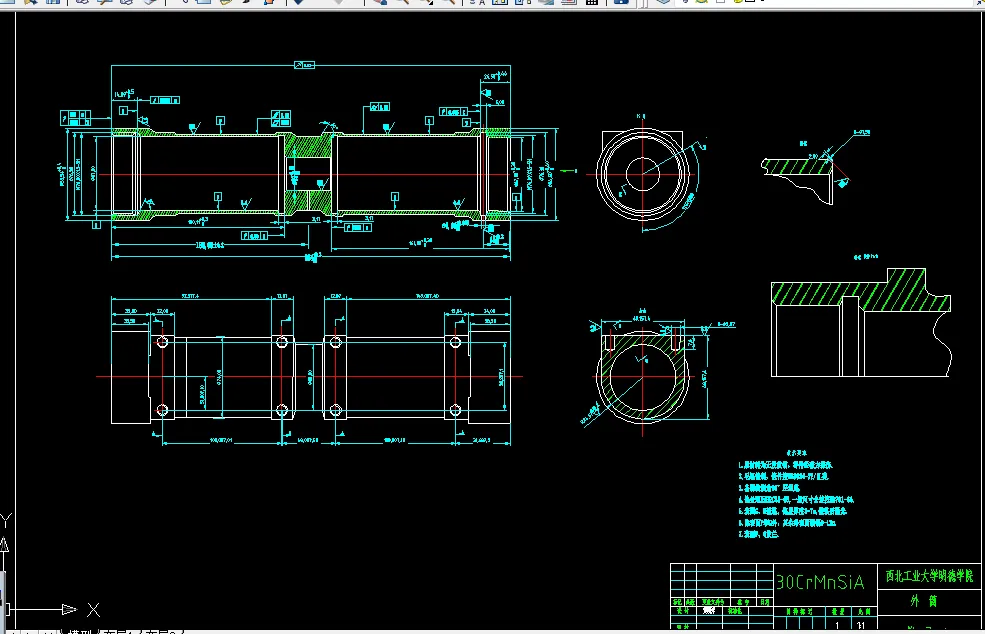Select the overall length dimension above the section view

[311, 65]
